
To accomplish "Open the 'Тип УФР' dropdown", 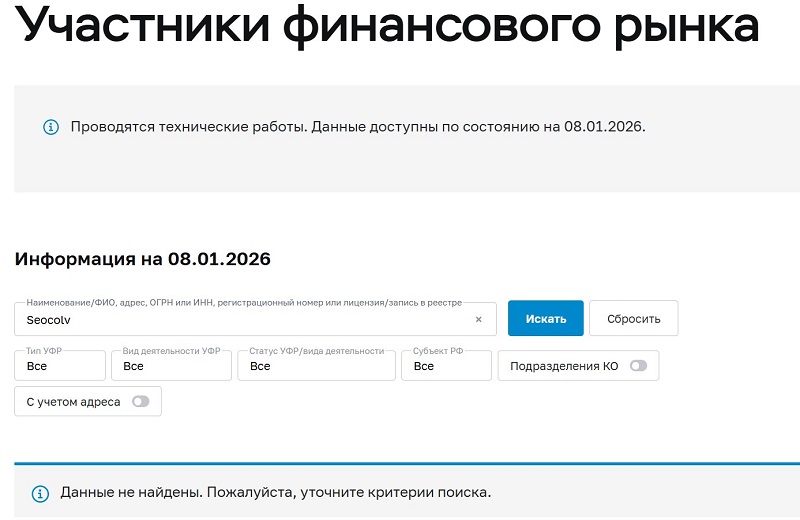I will pyautogui.click(x=60, y=366).
